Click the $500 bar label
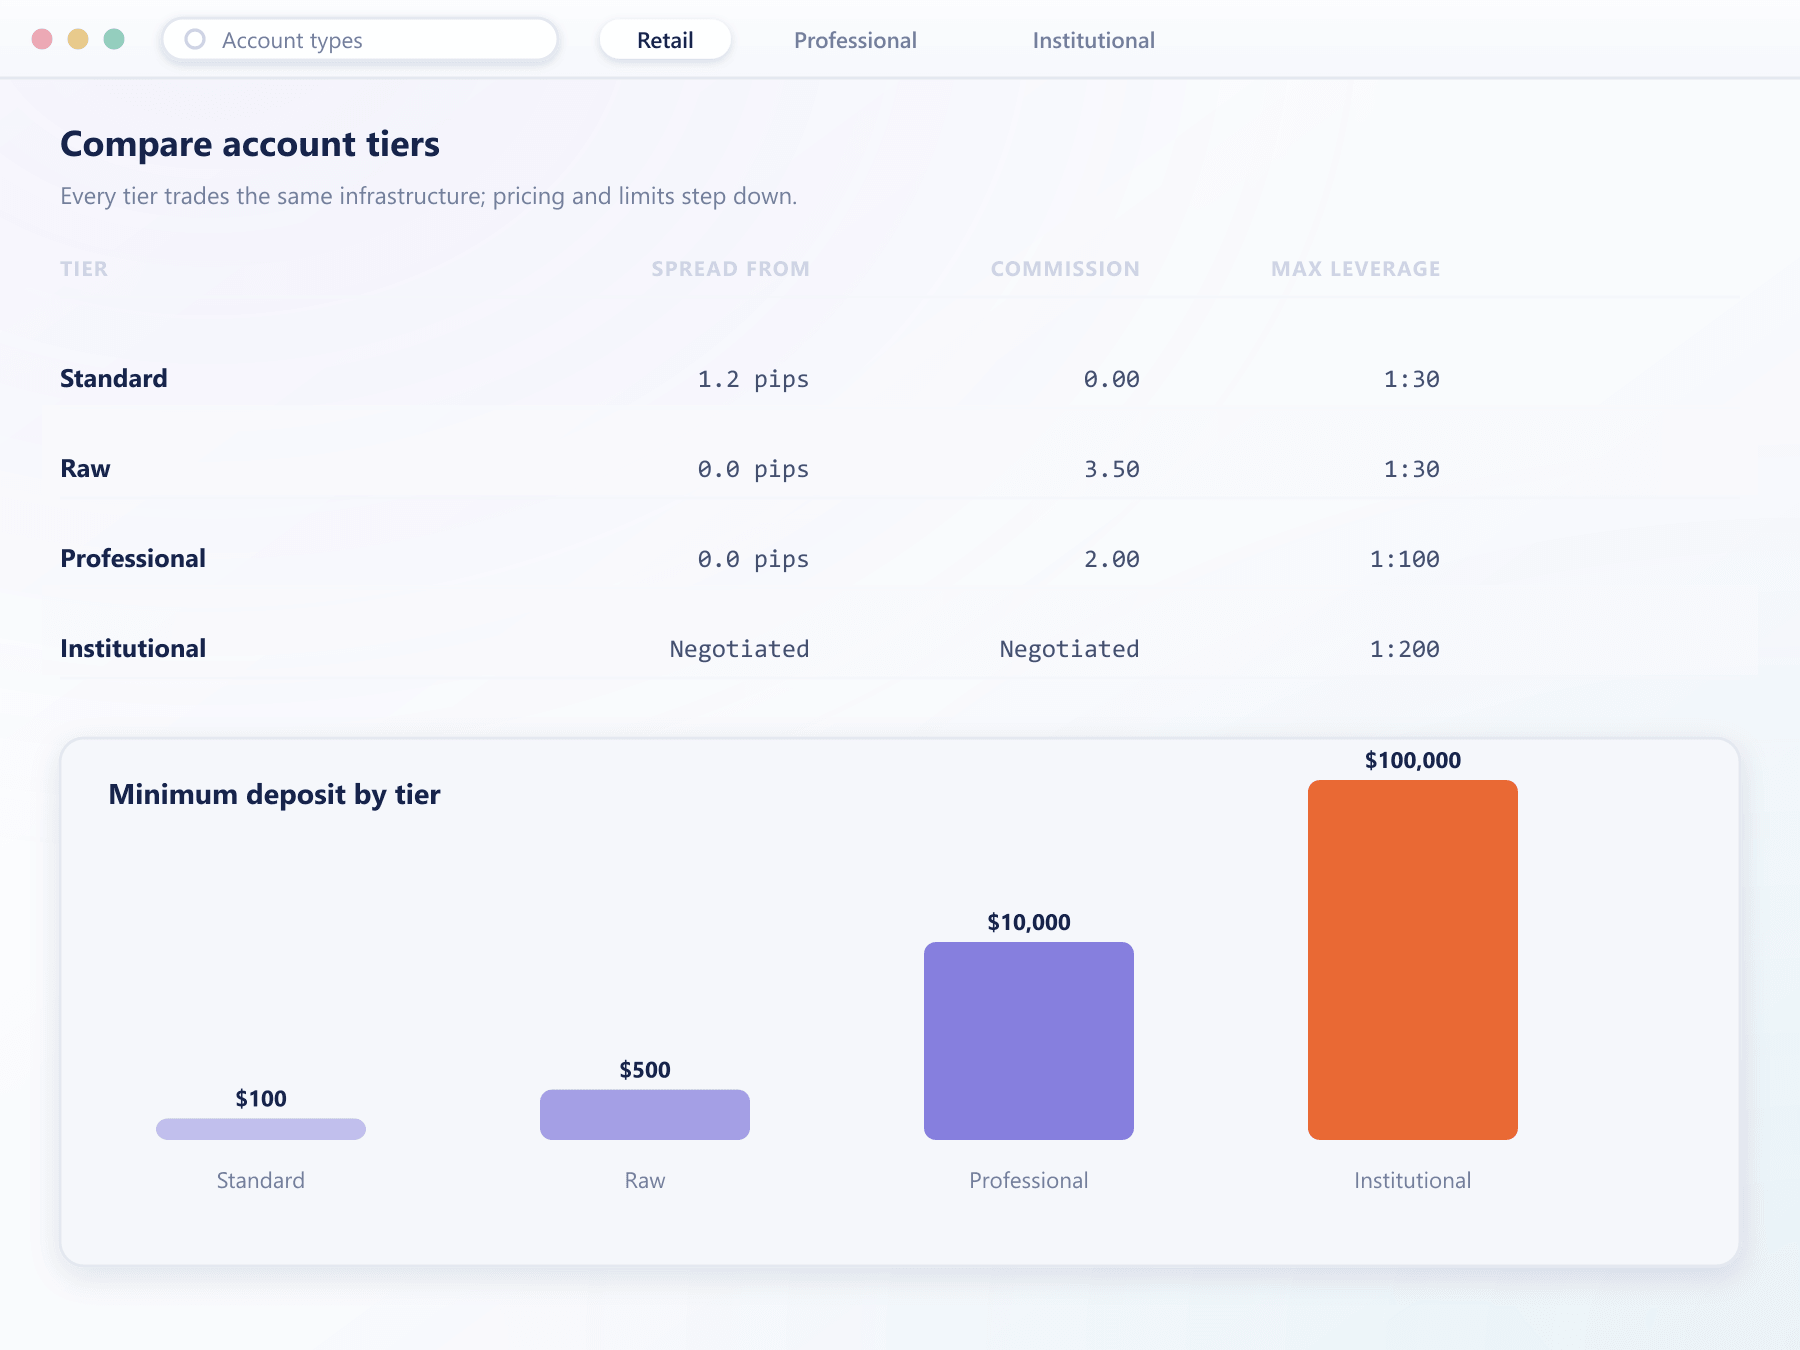 pyautogui.click(x=645, y=1070)
